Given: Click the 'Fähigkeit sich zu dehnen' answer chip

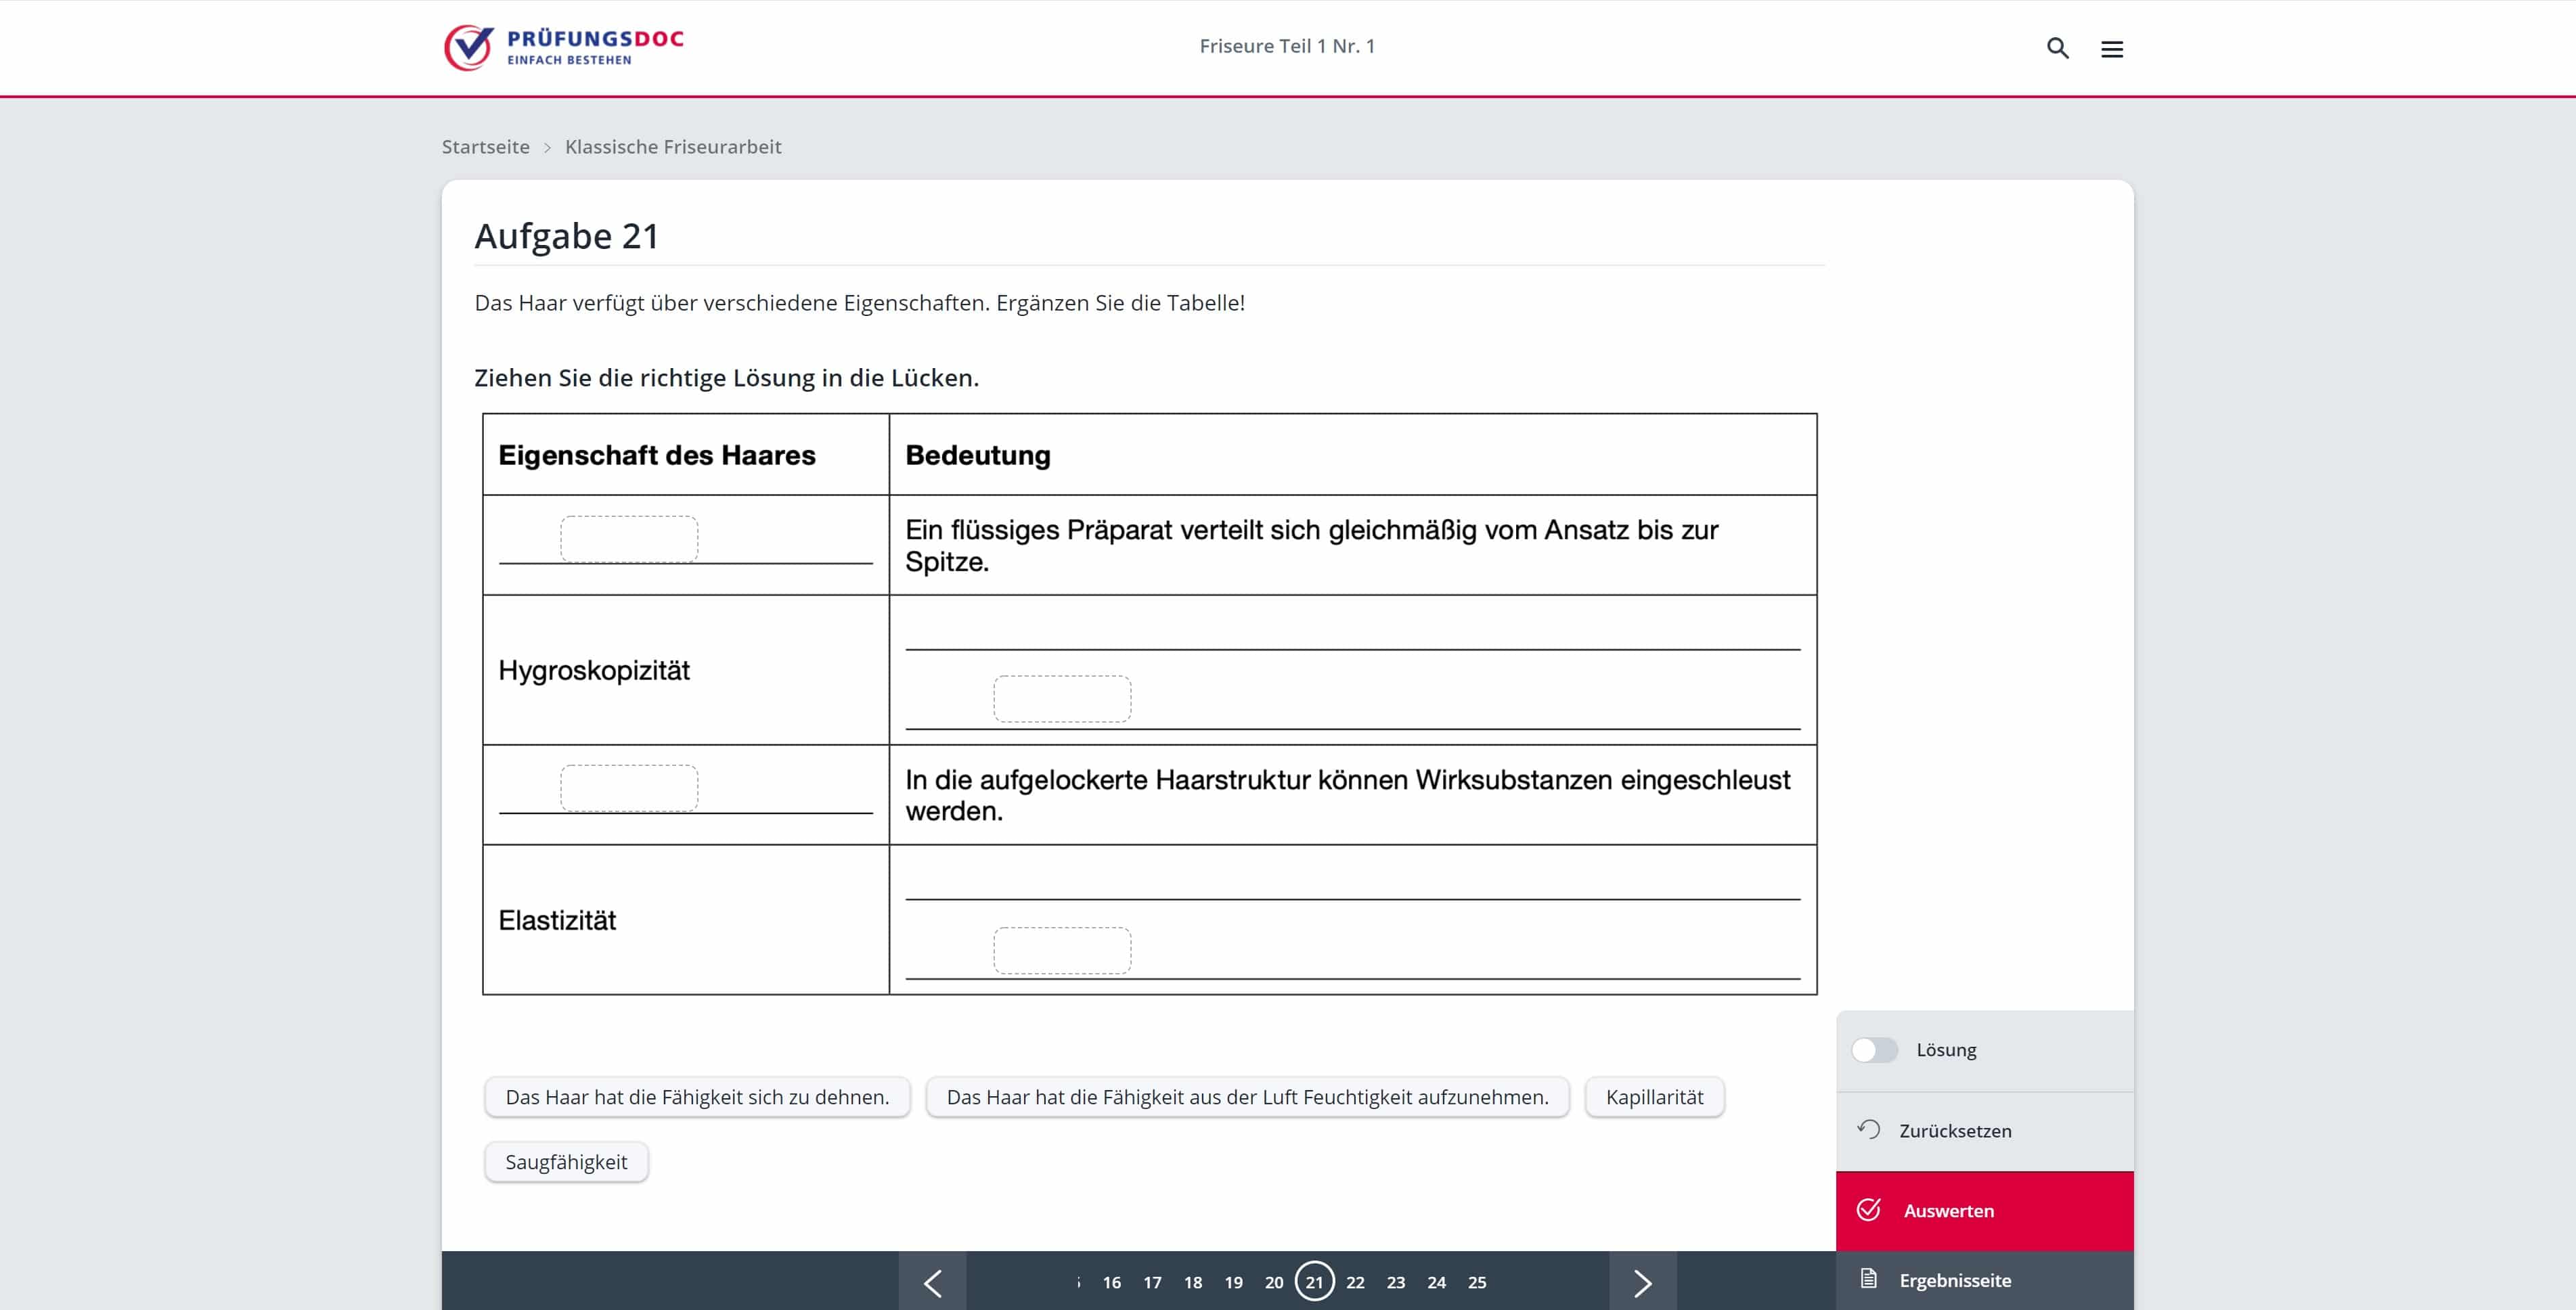Looking at the screenshot, I should click(697, 1097).
